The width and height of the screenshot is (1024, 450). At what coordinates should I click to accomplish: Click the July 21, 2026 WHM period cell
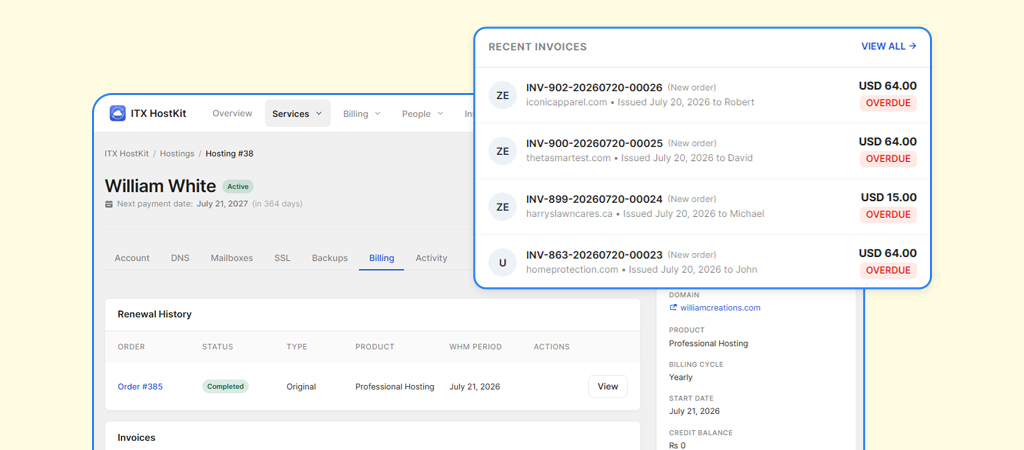[475, 387]
